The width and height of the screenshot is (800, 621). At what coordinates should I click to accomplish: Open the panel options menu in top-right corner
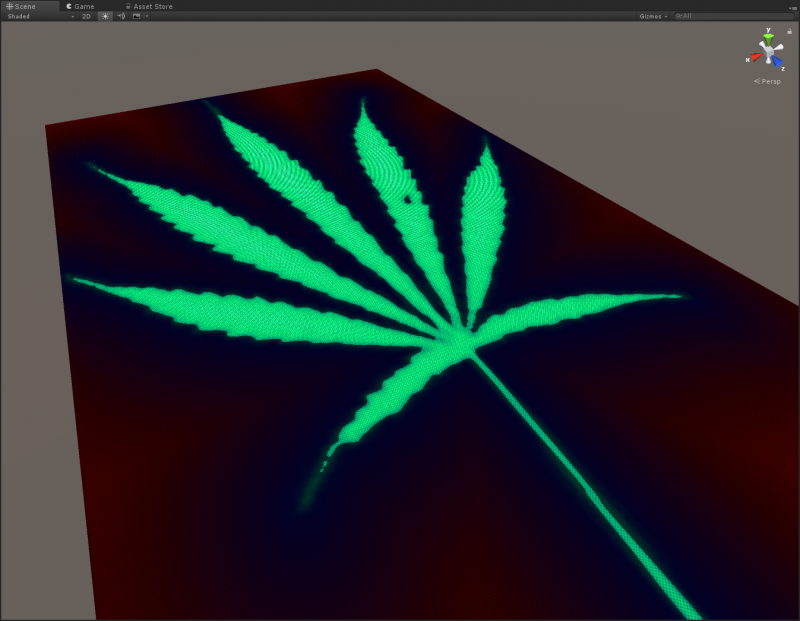[792, 6]
